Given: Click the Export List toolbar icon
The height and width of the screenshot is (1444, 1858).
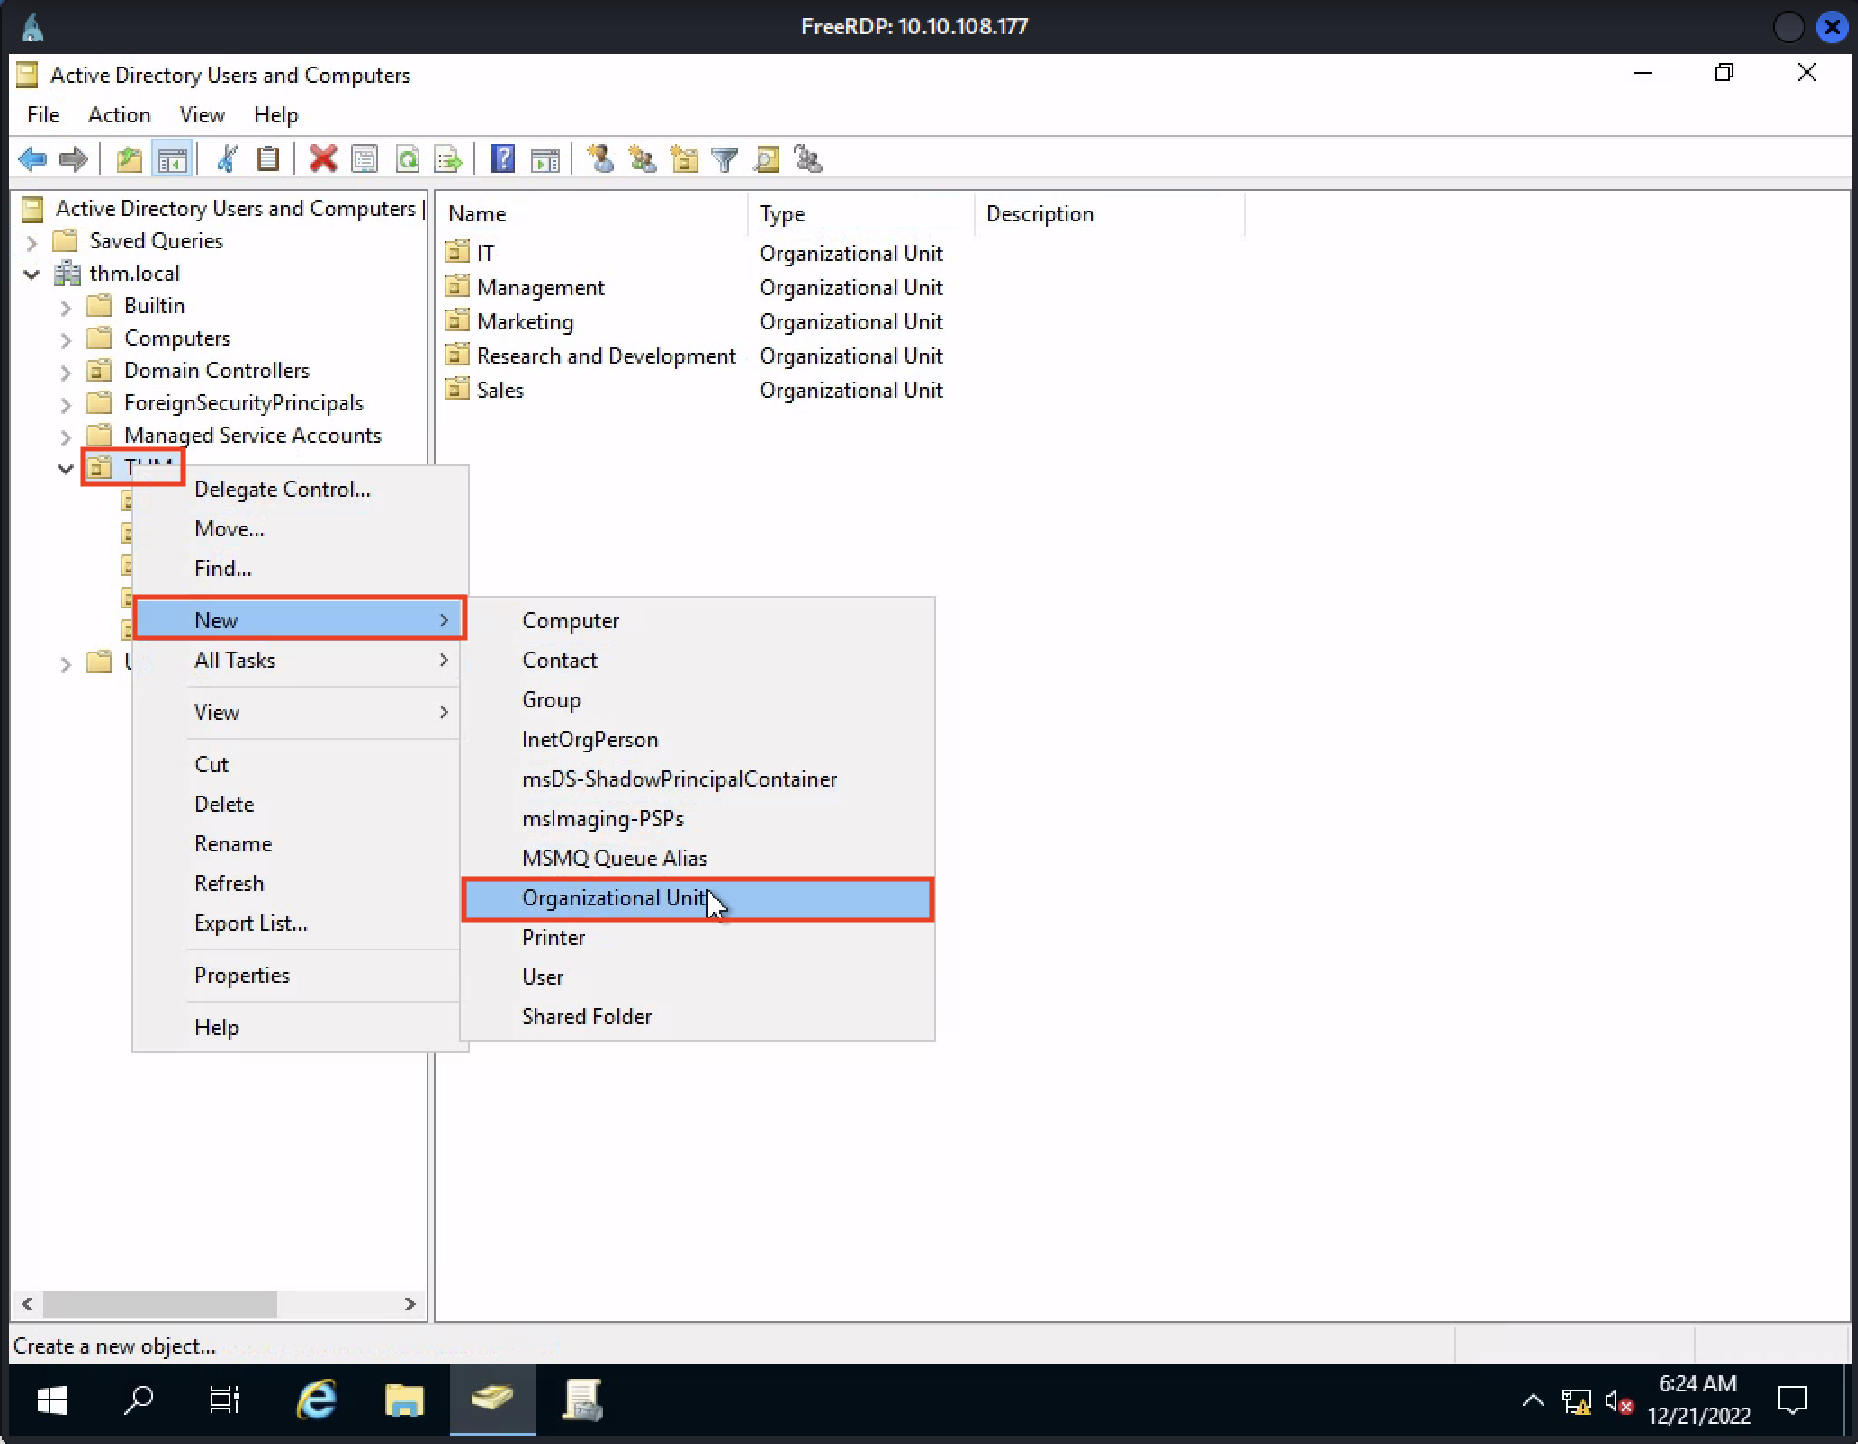Looking at the screenshot, I should coord(448,159).
